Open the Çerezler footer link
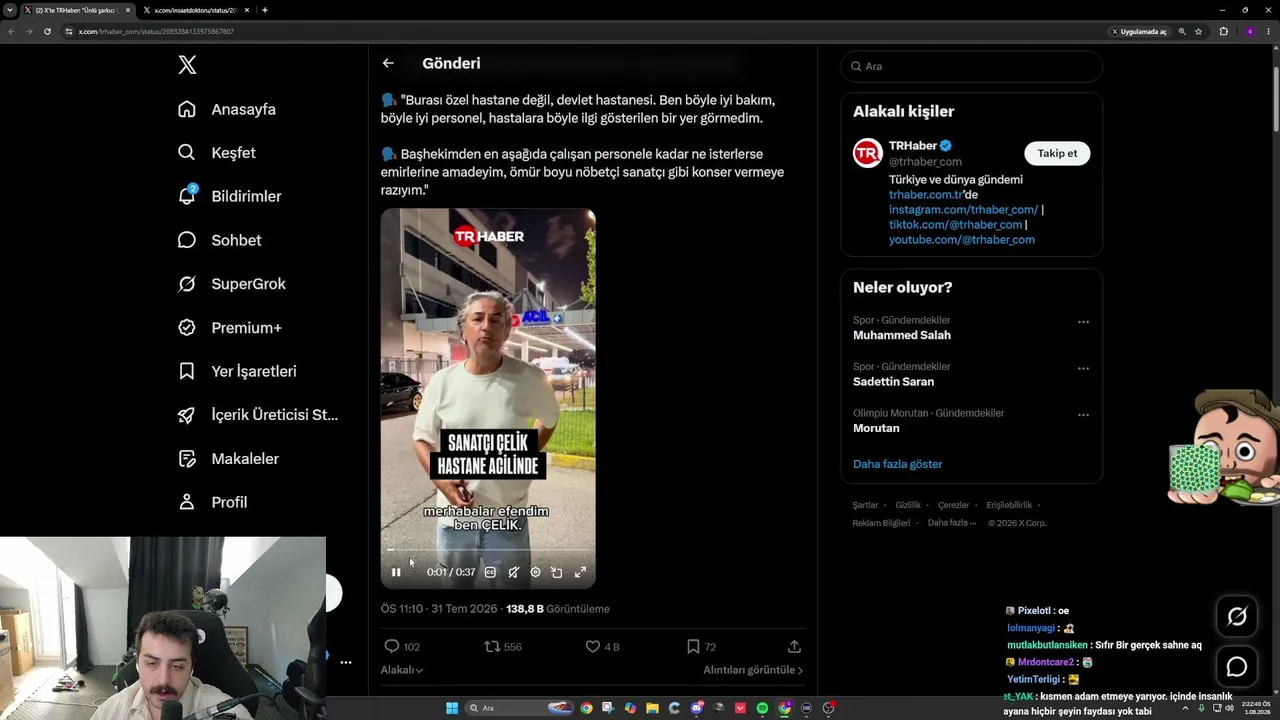The image size is (1280, 720). (x=954, y=505)
